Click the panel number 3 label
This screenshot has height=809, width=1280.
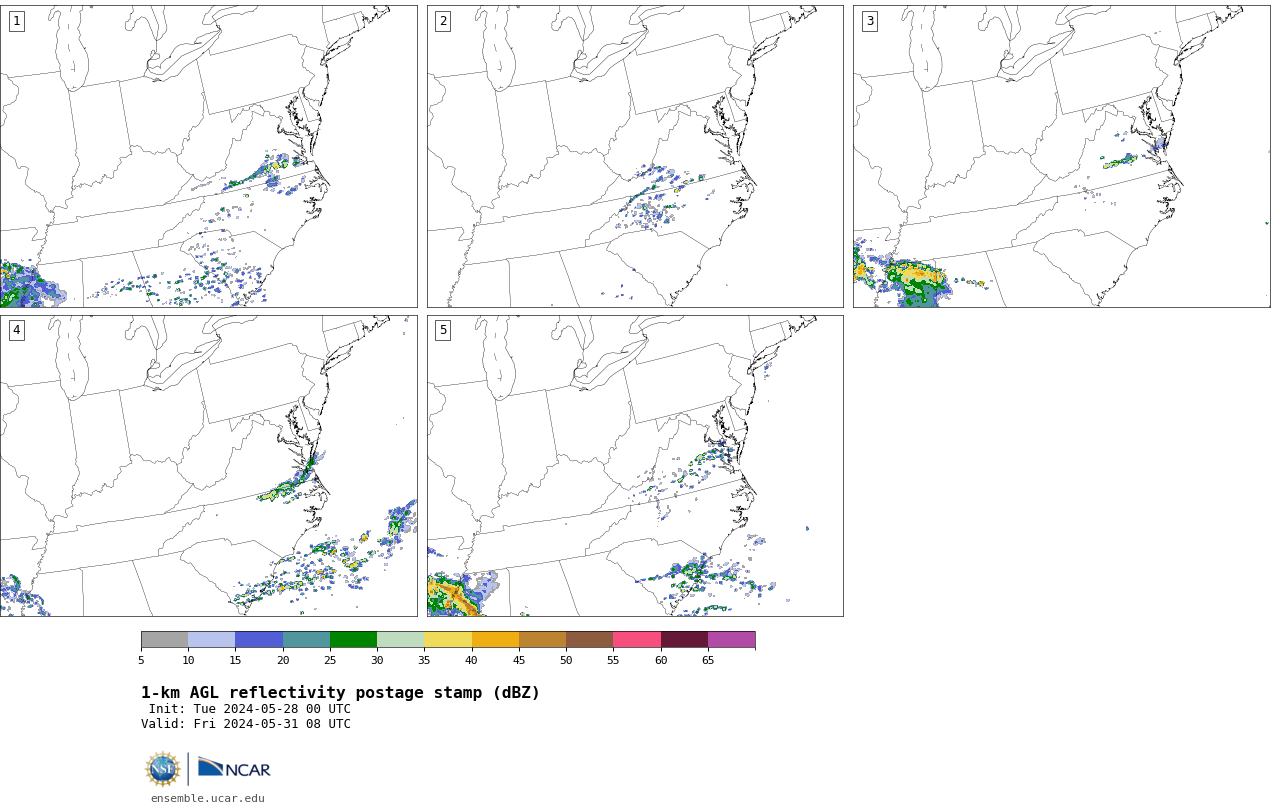(869, 21)
